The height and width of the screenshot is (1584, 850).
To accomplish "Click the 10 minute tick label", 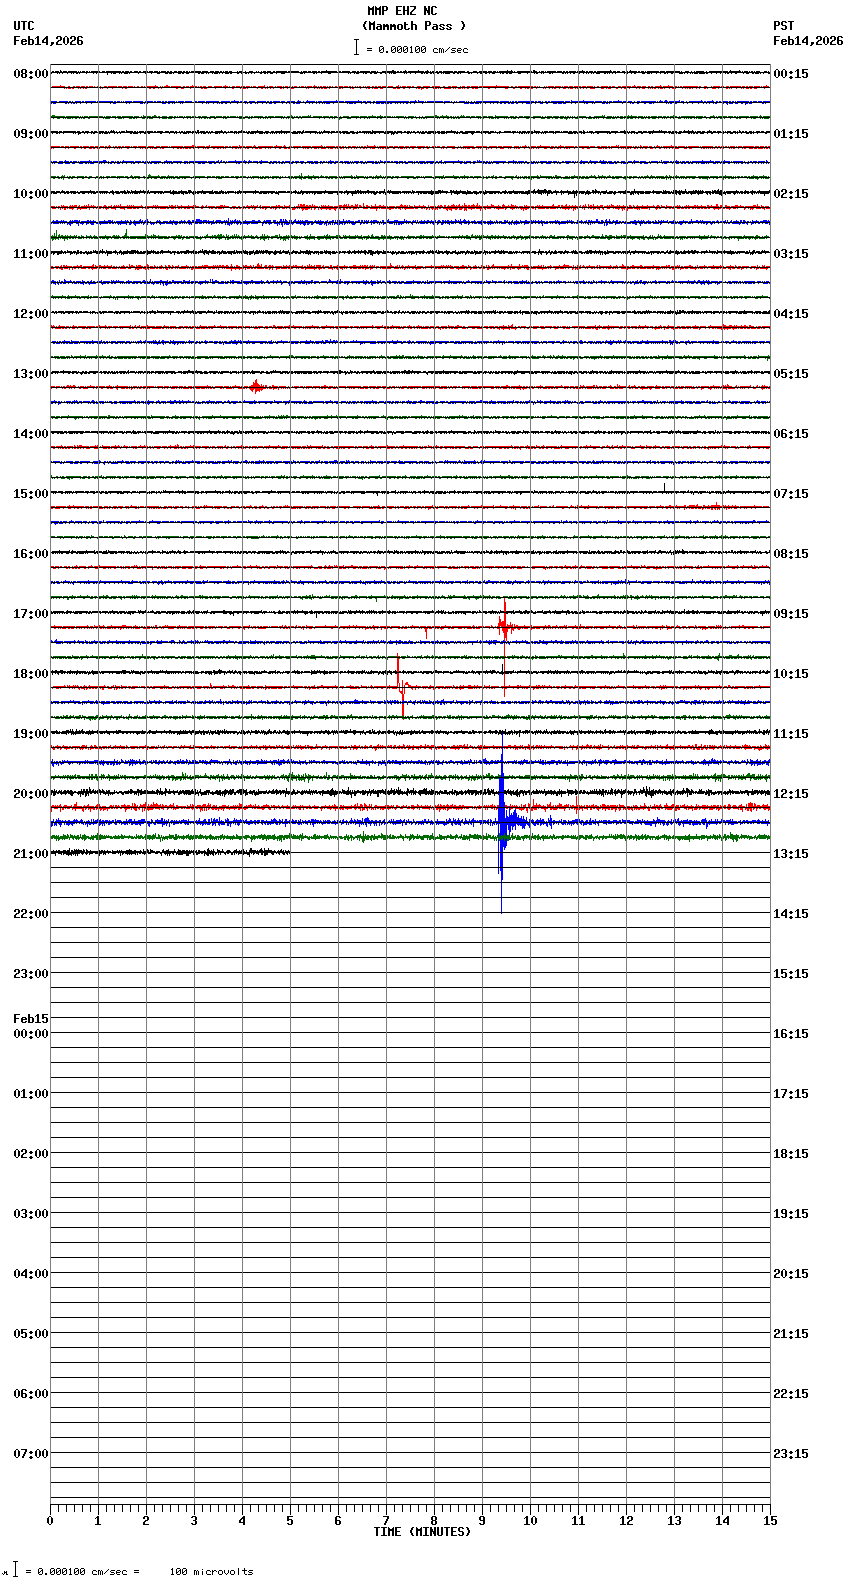I will point(530,1521).
